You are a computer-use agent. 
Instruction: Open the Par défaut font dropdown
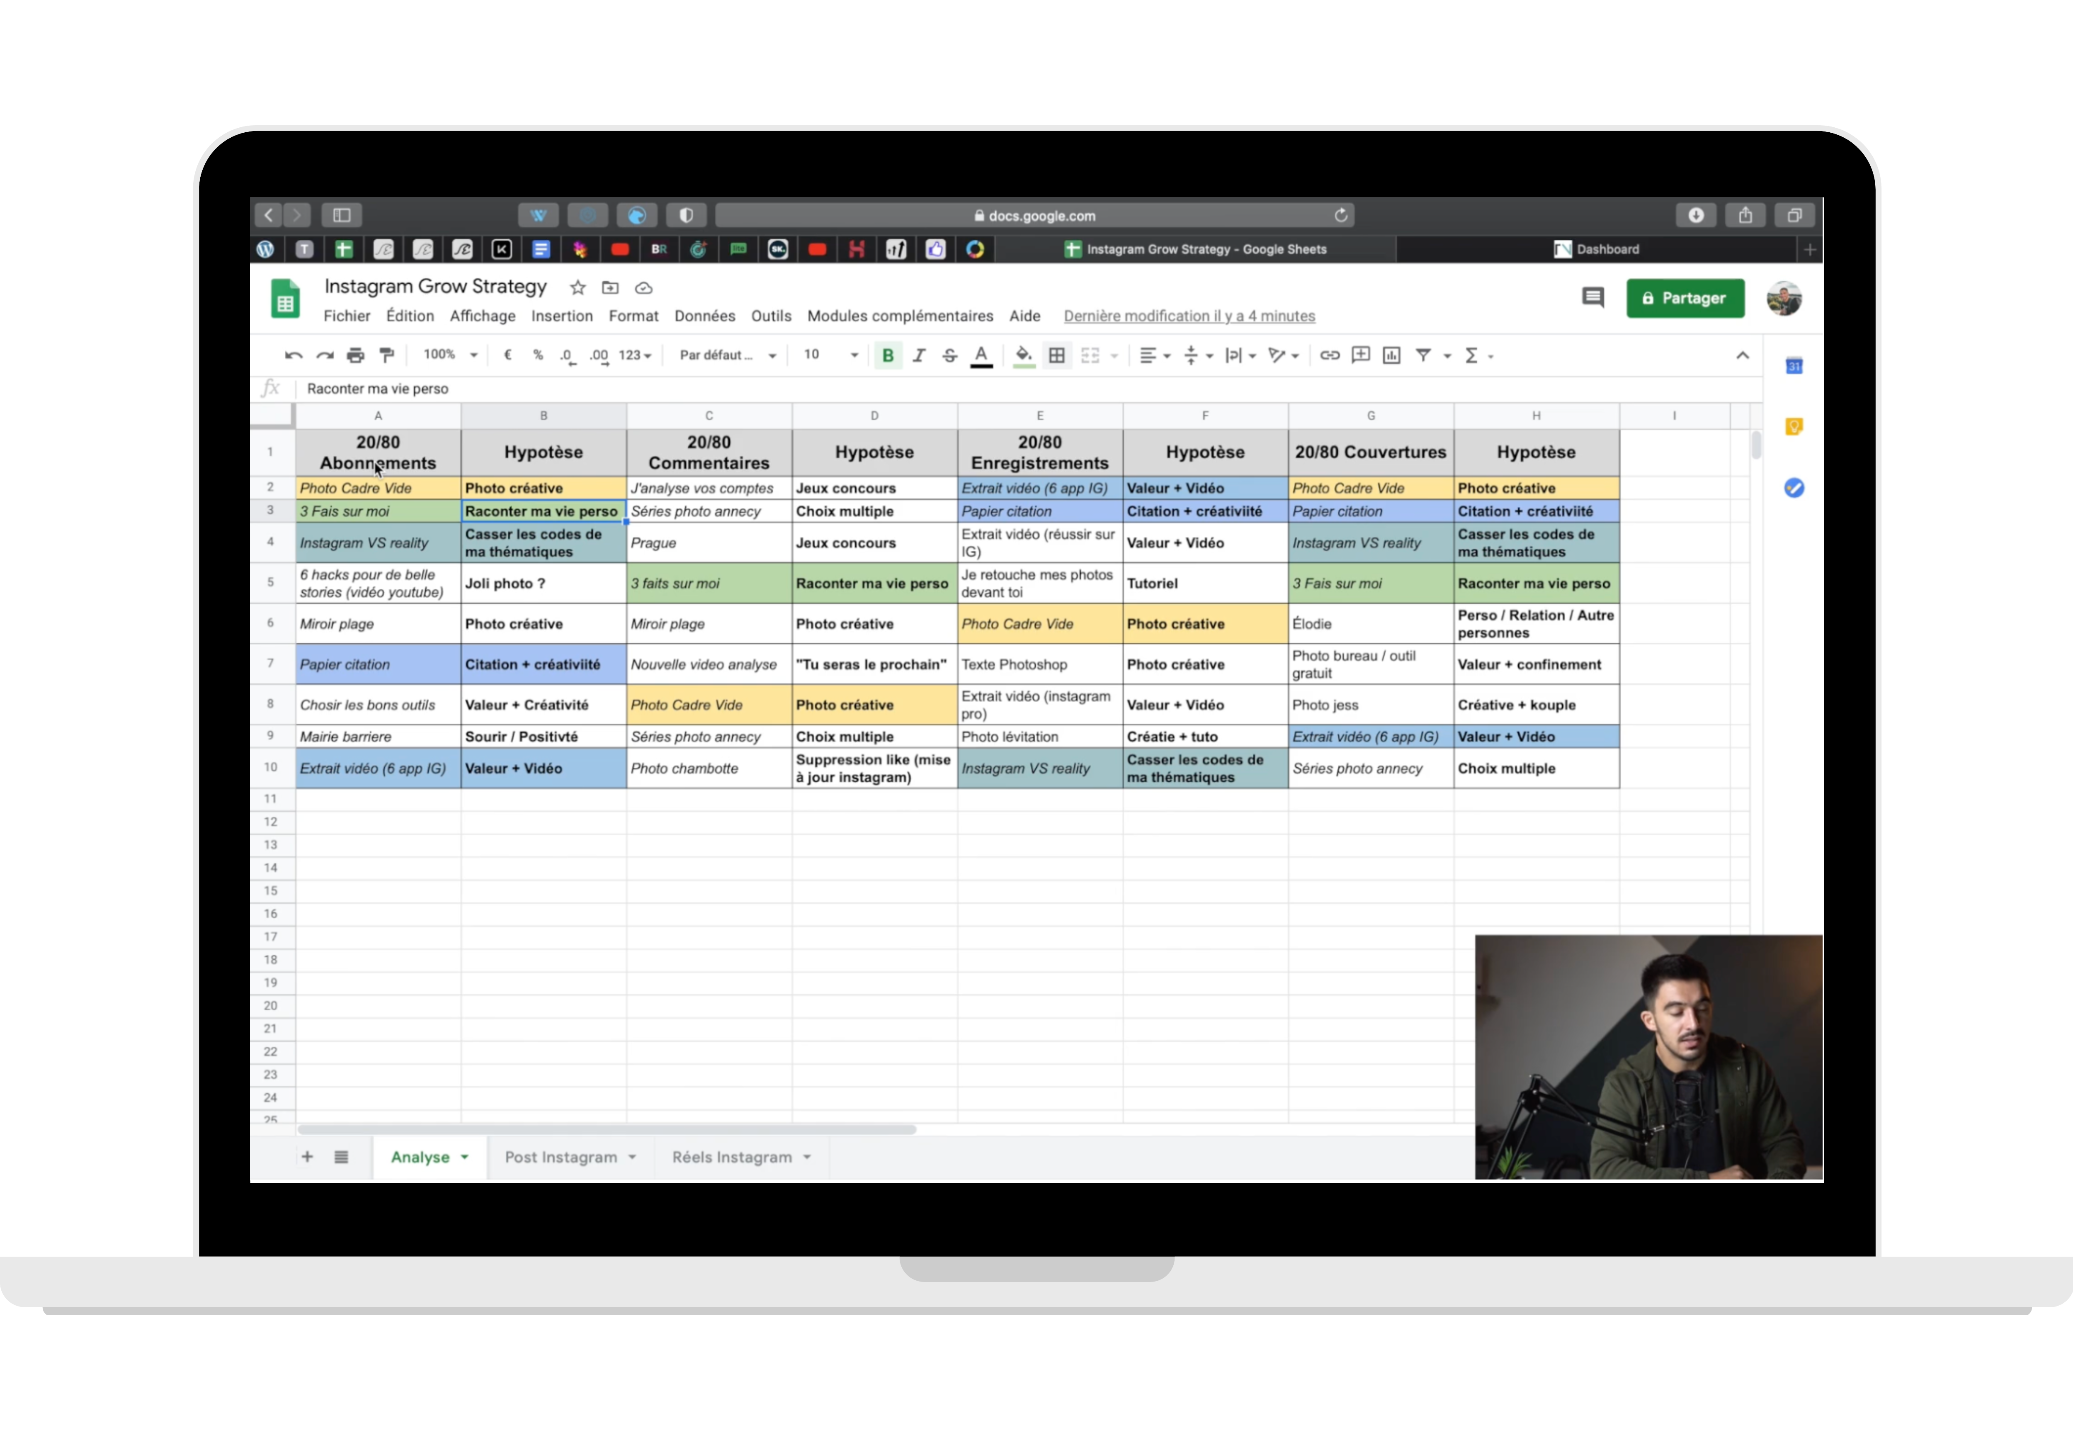727,355
